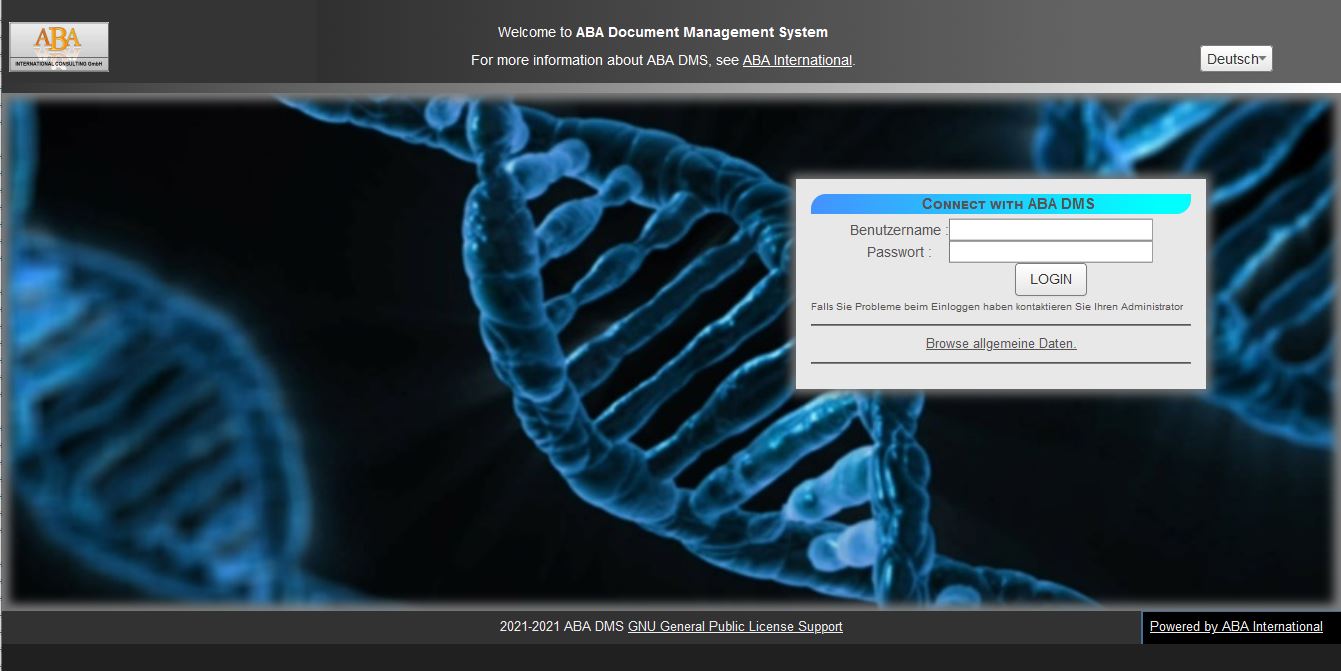
Task: Click the 'Benutzername :' label
Action: pyautogui.click(x=900, y=230)
